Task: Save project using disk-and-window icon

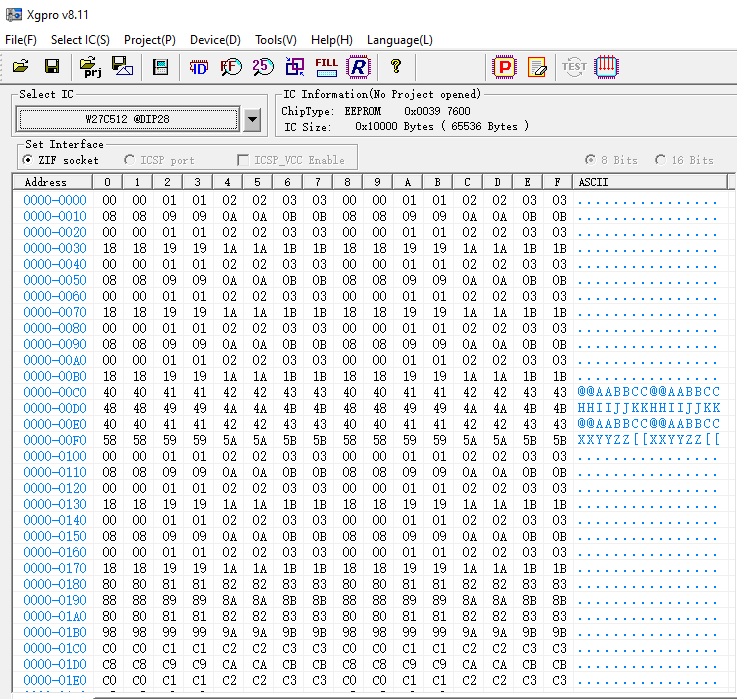Action: pyautogui.click(x=122, y=66)
